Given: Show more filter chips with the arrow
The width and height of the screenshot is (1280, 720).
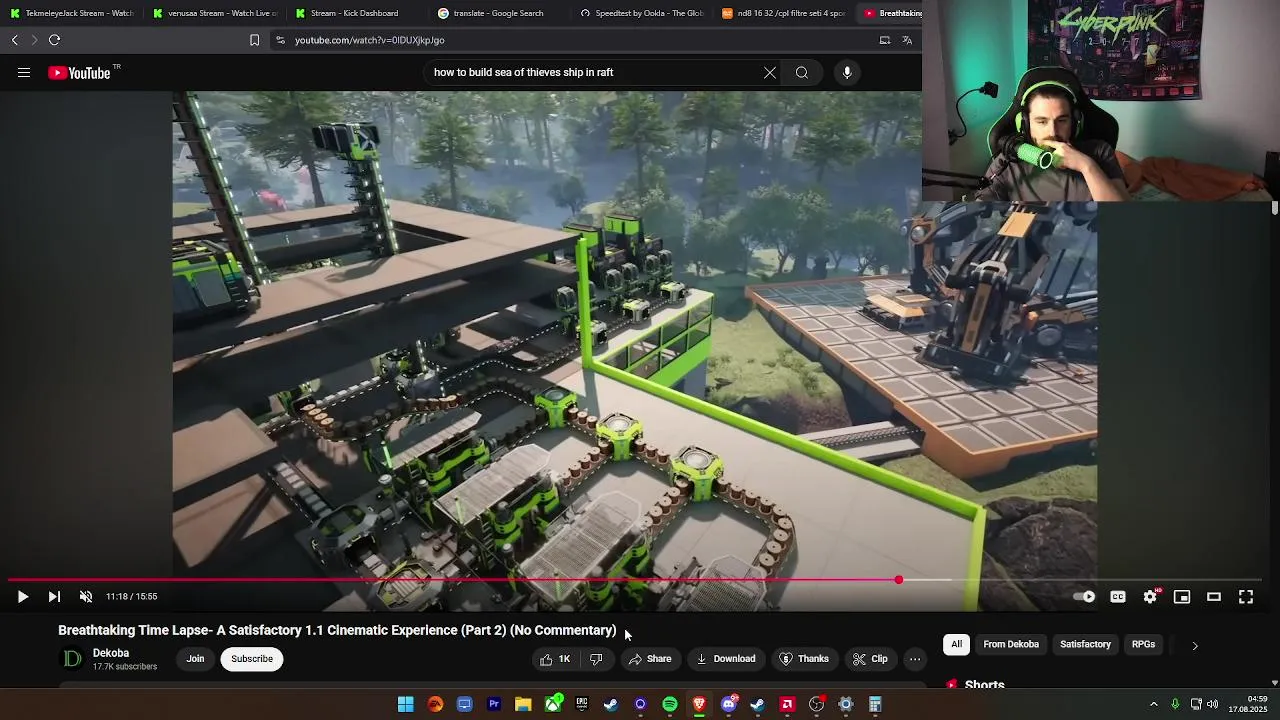Looking at the screenshot, I should point(1194,645).
